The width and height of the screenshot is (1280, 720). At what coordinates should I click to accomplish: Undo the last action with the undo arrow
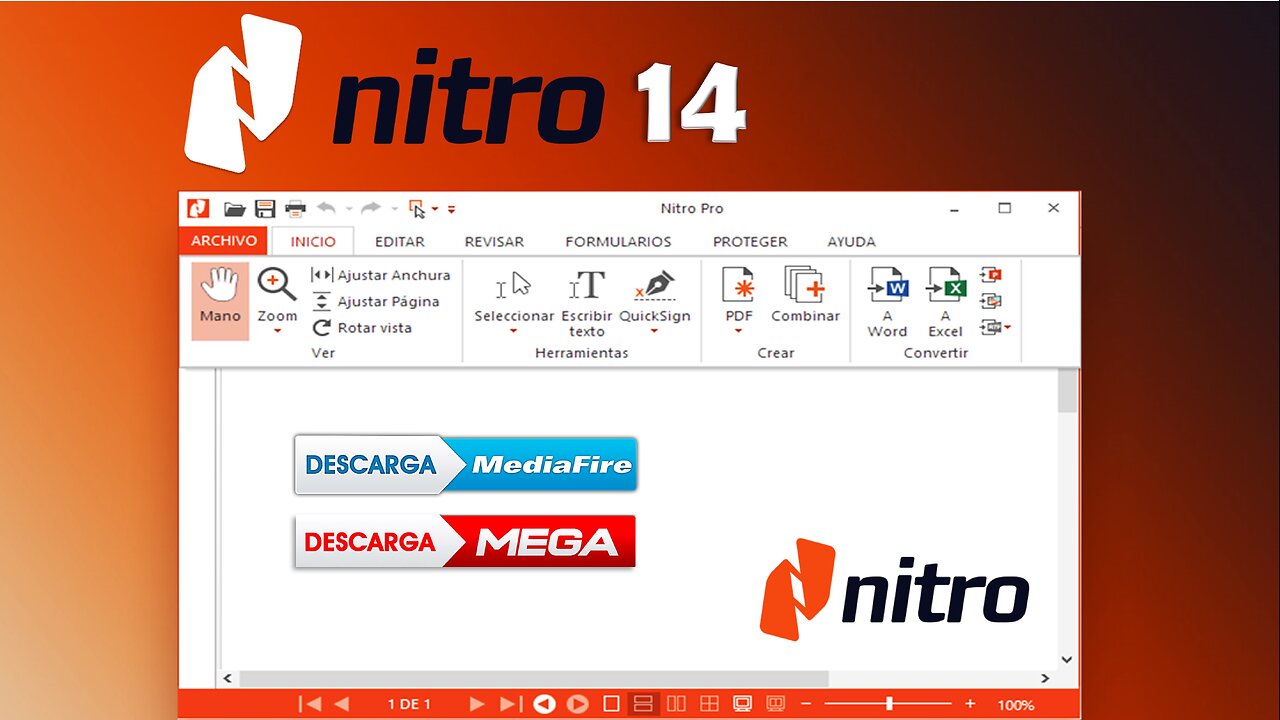326,208
